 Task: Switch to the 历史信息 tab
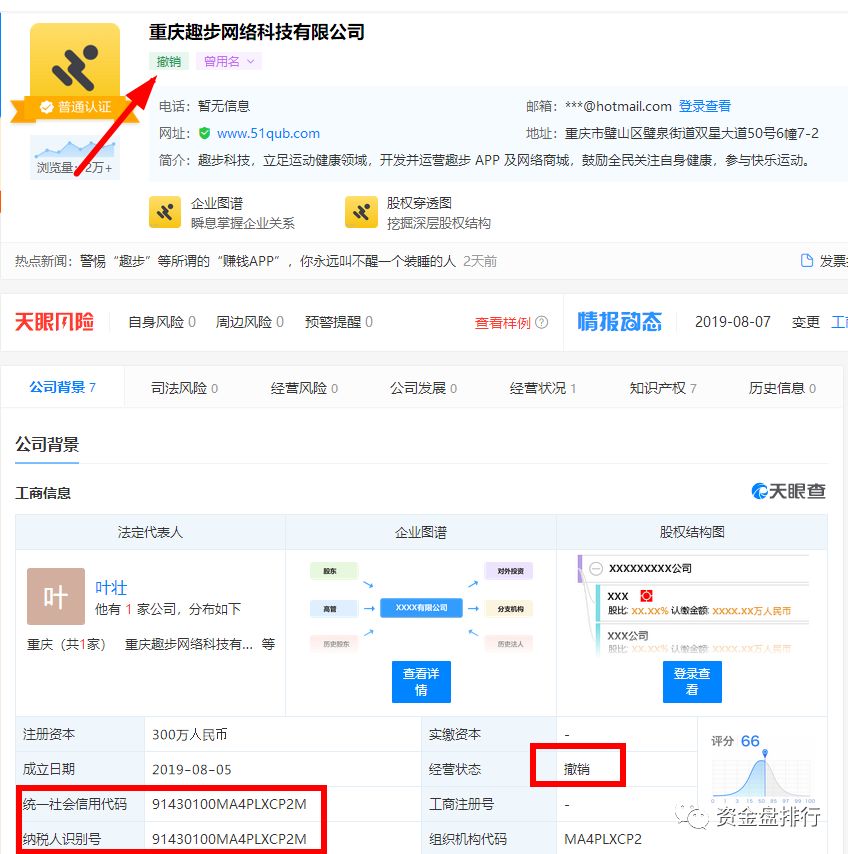click(782, 388)
